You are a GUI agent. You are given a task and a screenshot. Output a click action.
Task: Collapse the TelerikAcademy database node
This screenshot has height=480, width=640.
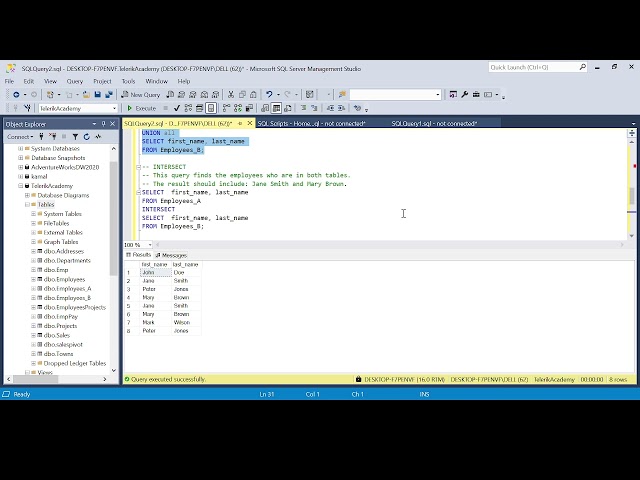pos(20,186)
